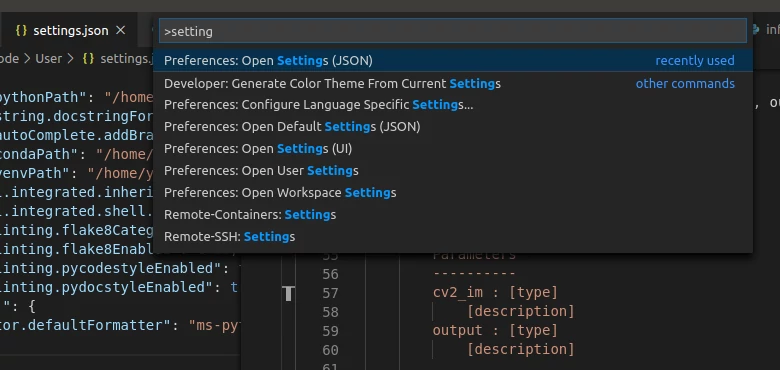Click line number 58 in the gutter
The image size is (780, 370).
pos(330,312)
